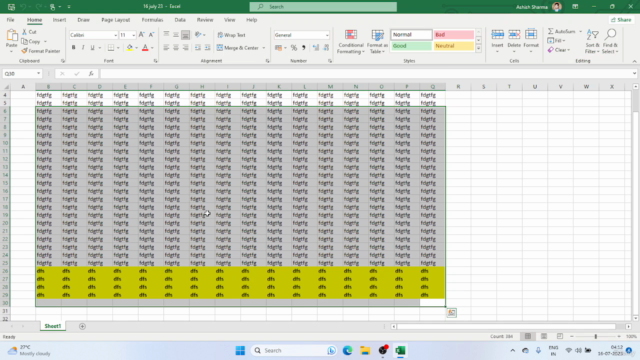The width and height of the screenshot is (640, 360).
Task: Open the Fill Color dropdown arrow
Action: [x=136, y=48]
